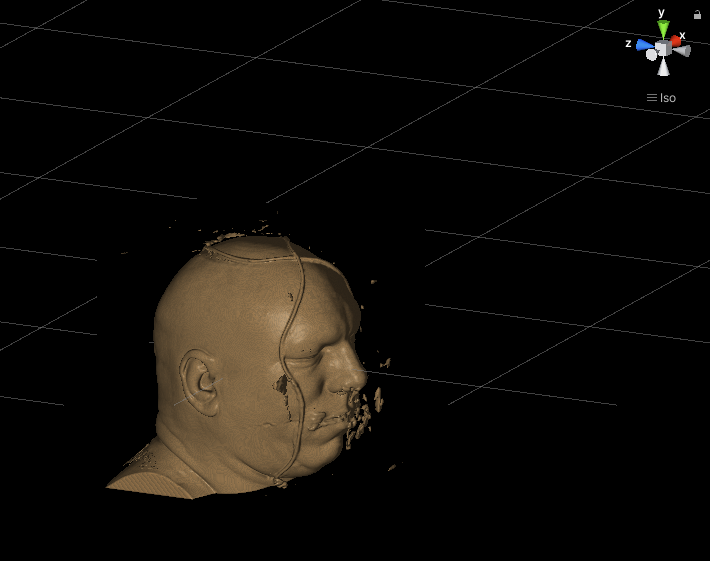Click the back of the head model
The image size is (710, 561).
pyautogui.click(x=167, y=330)
